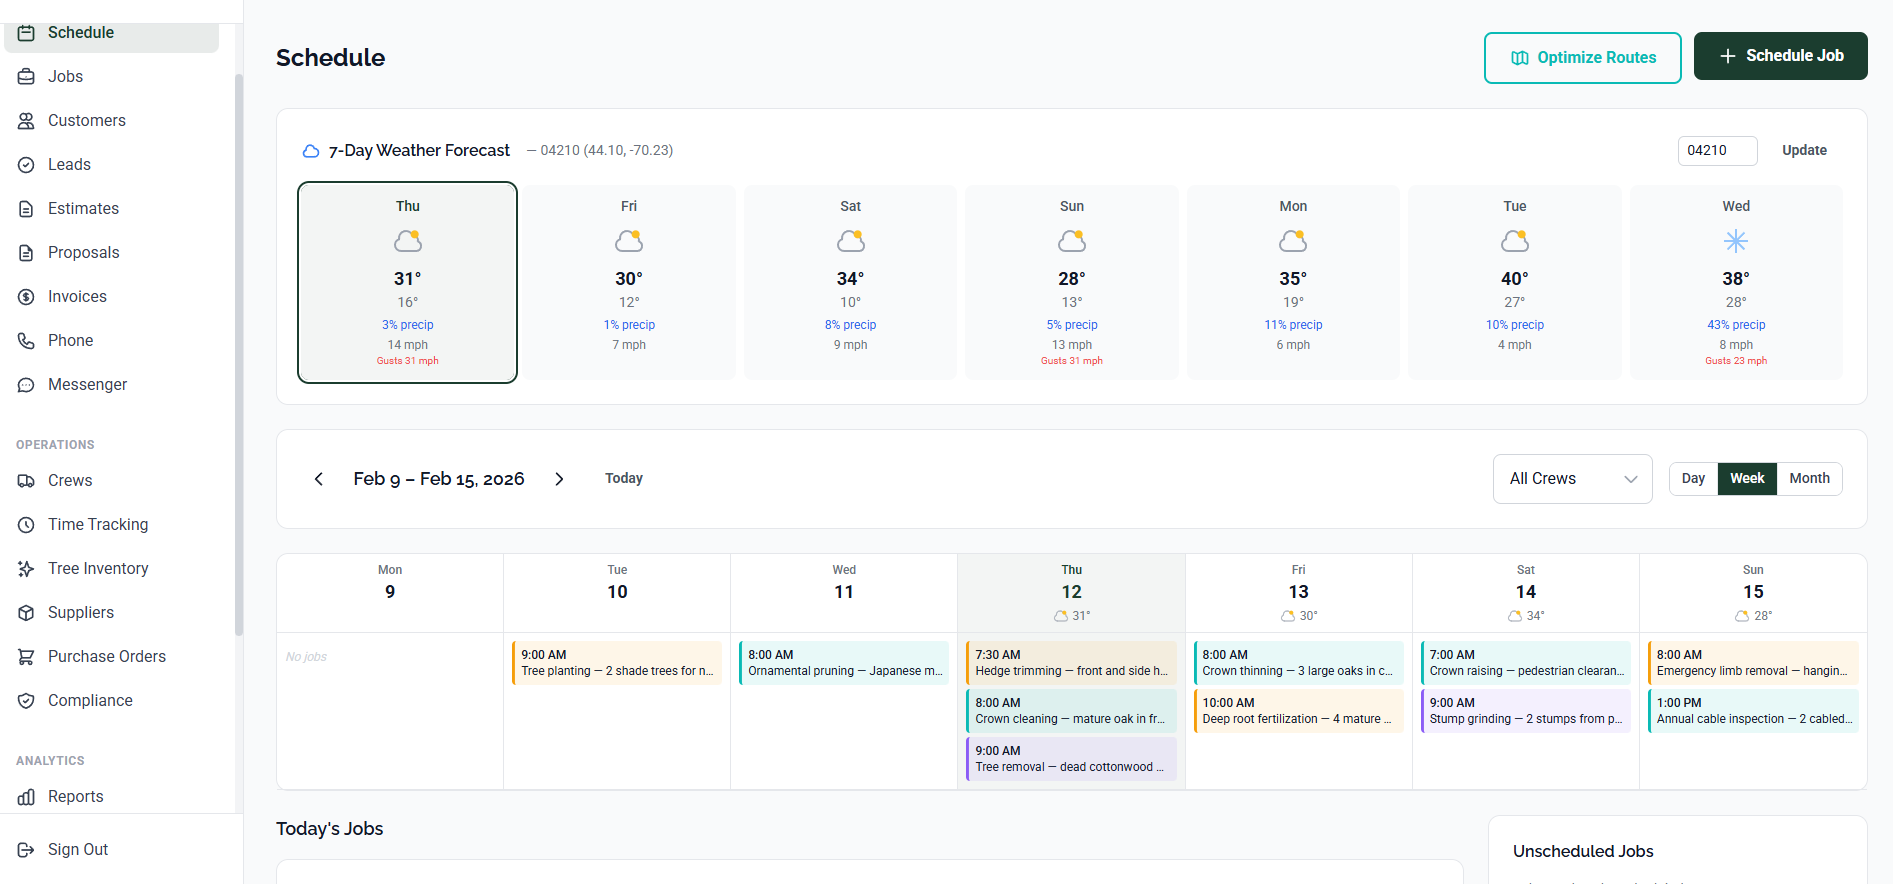Click the plus icon in Schedule Job
The image size is (1893, 884).
click(1727, 56)
